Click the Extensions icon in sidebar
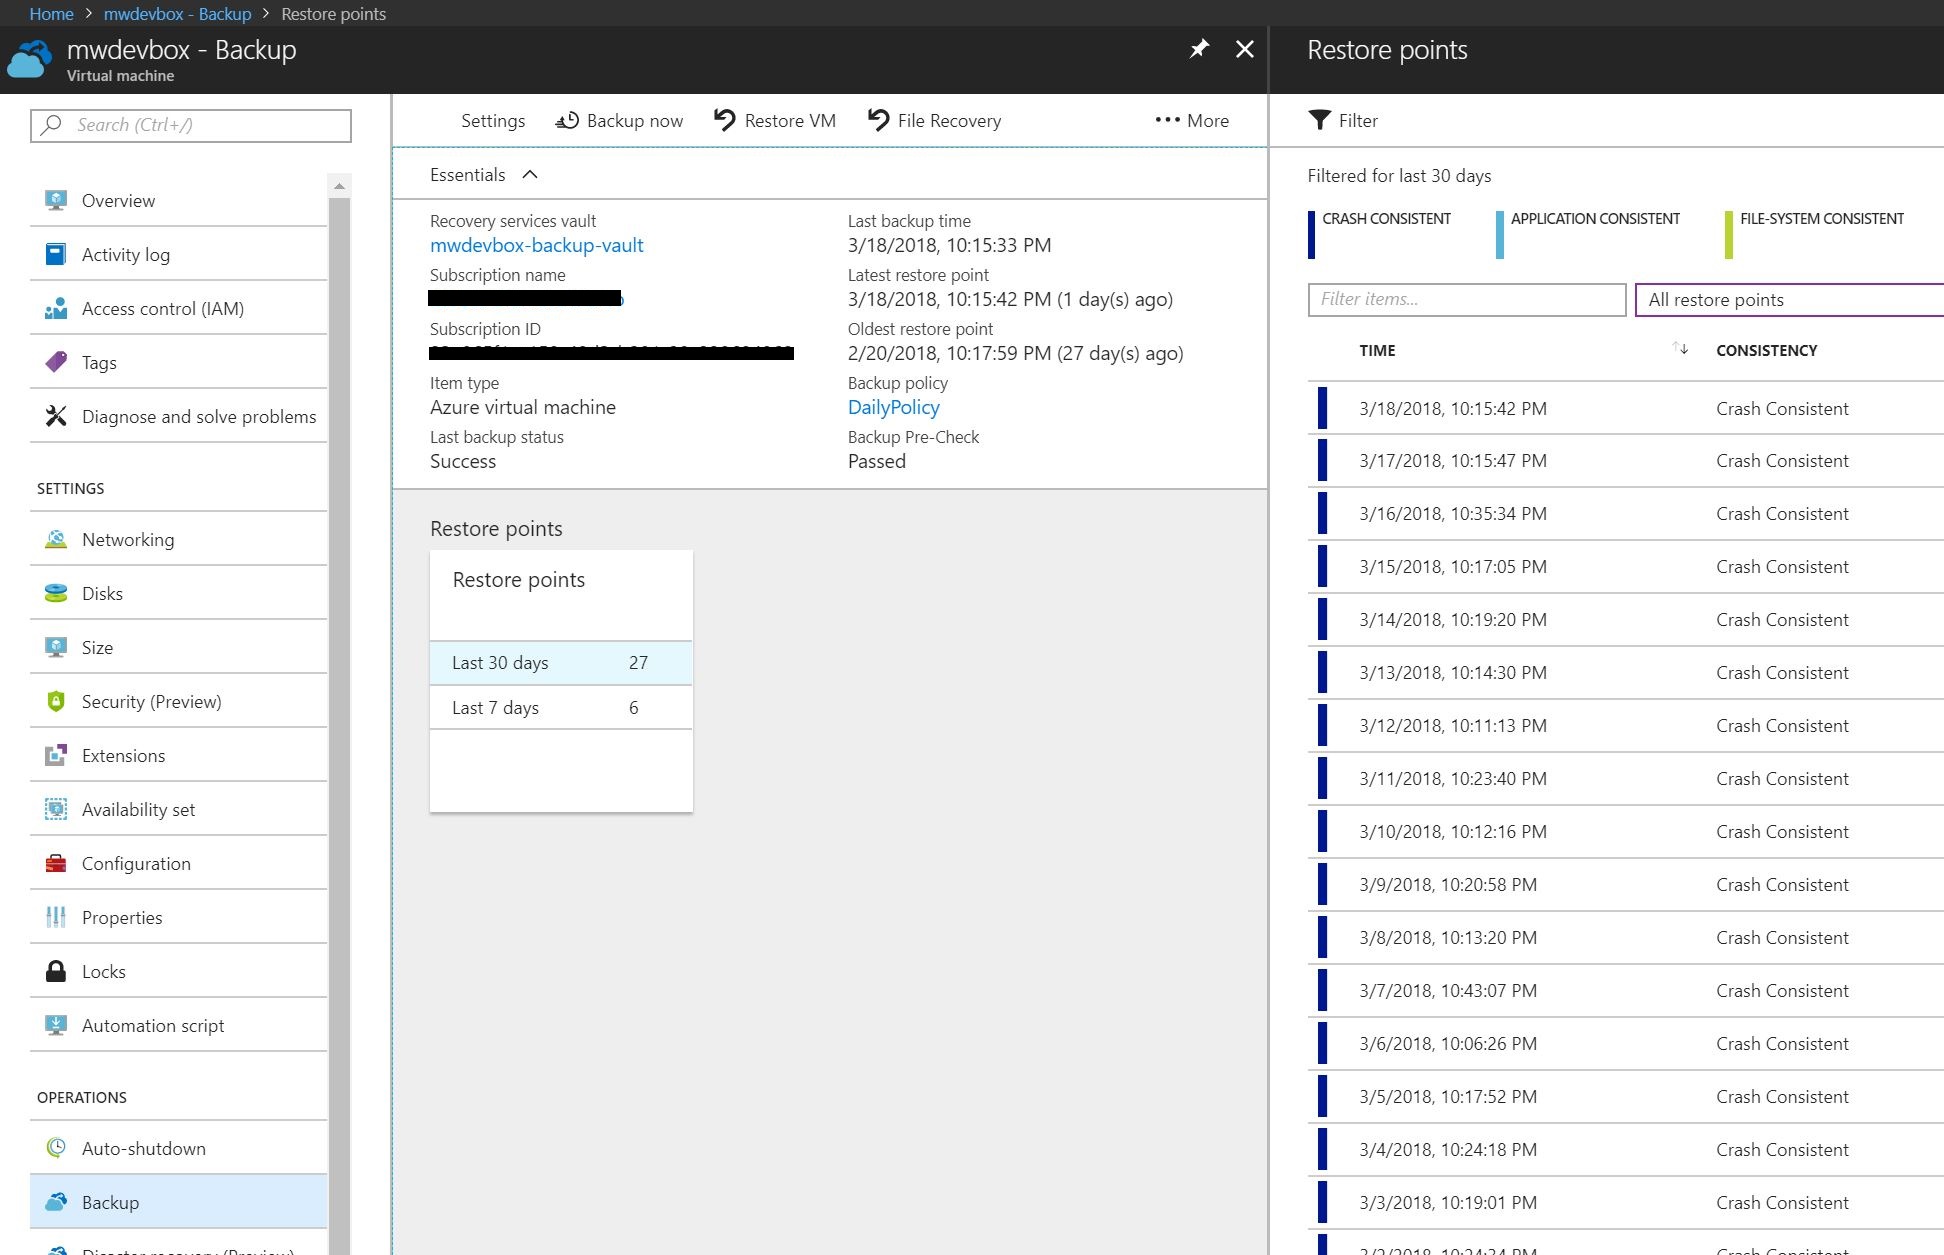Viewport: 1944px width, 1255px height. pos(56,755)
